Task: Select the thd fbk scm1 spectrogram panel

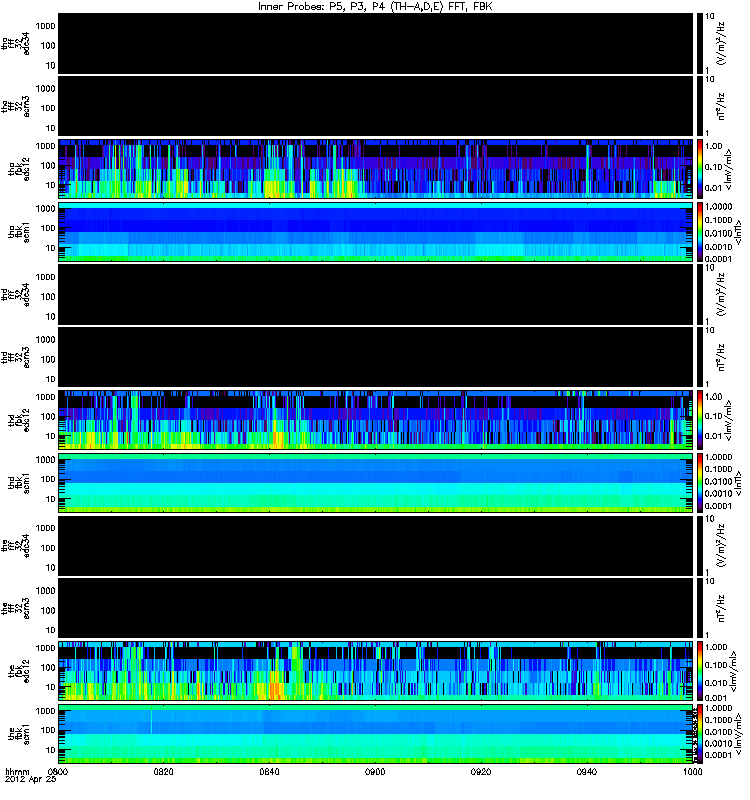Action: coord(376,483)
